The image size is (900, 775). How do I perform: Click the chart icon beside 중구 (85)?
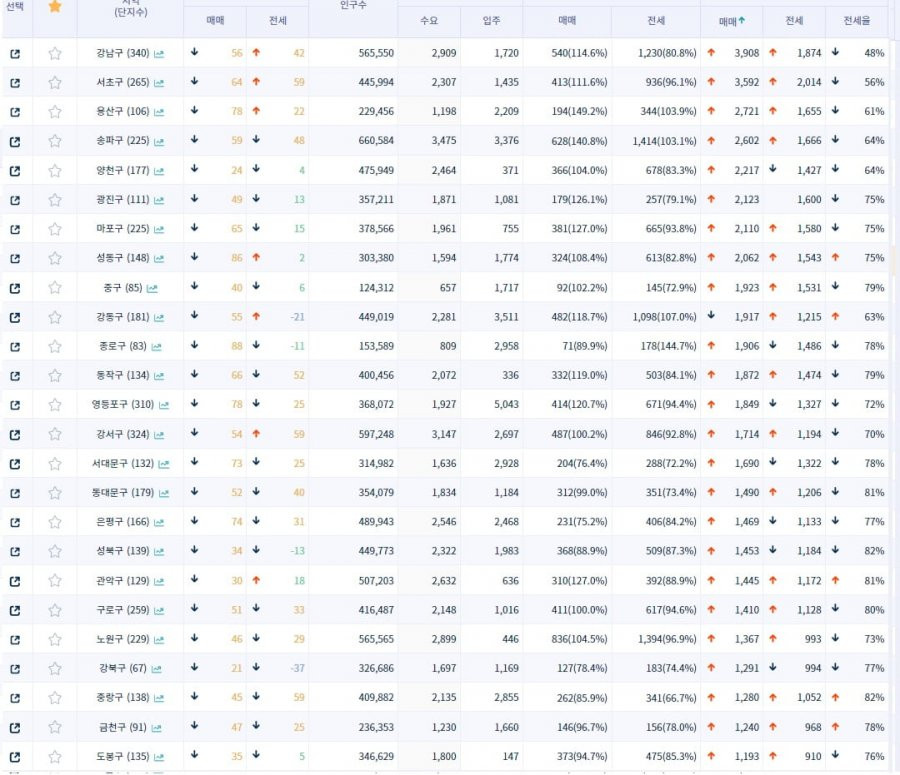coord(152,288)
